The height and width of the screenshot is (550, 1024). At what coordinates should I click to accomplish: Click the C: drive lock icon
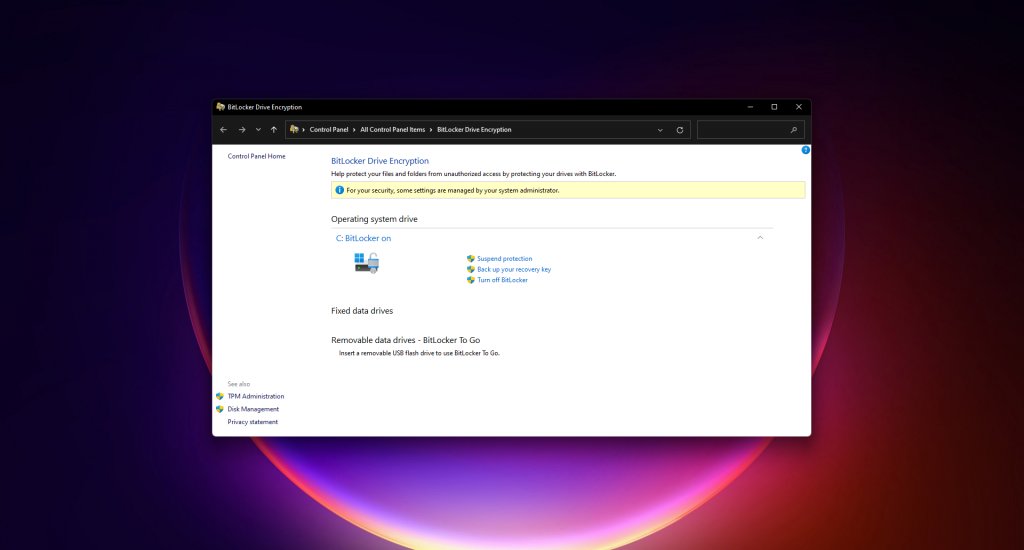click(x=366, y=263)
